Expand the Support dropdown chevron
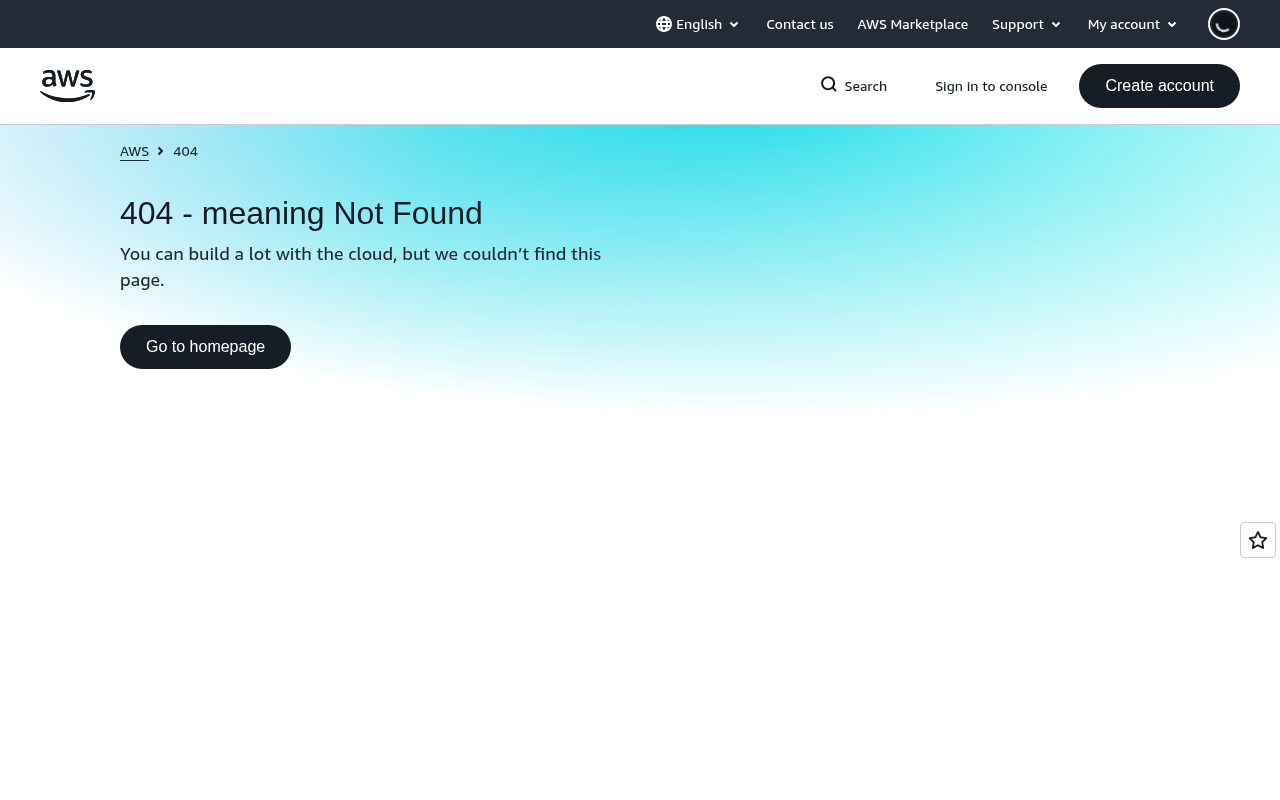Screen dimensions: 1280x800 click(x=1056, y=25)
